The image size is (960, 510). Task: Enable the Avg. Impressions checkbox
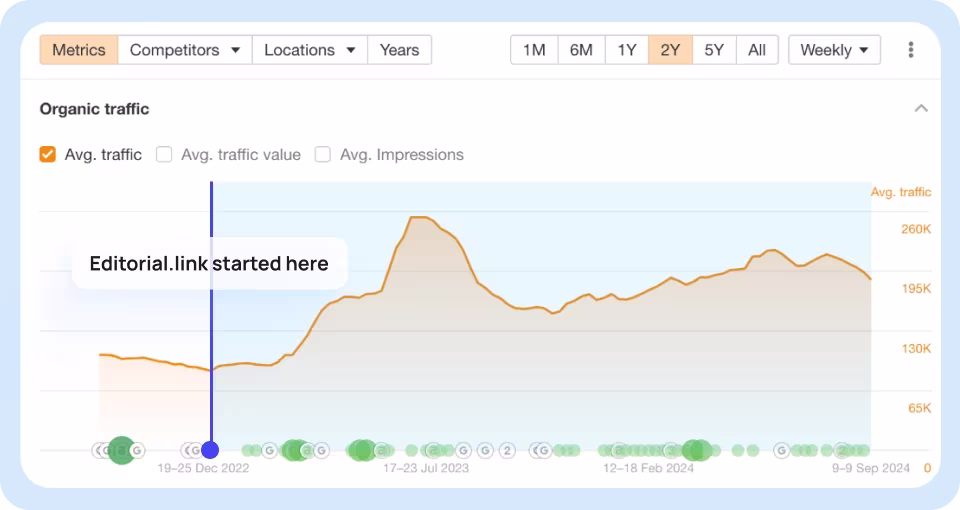323,154
